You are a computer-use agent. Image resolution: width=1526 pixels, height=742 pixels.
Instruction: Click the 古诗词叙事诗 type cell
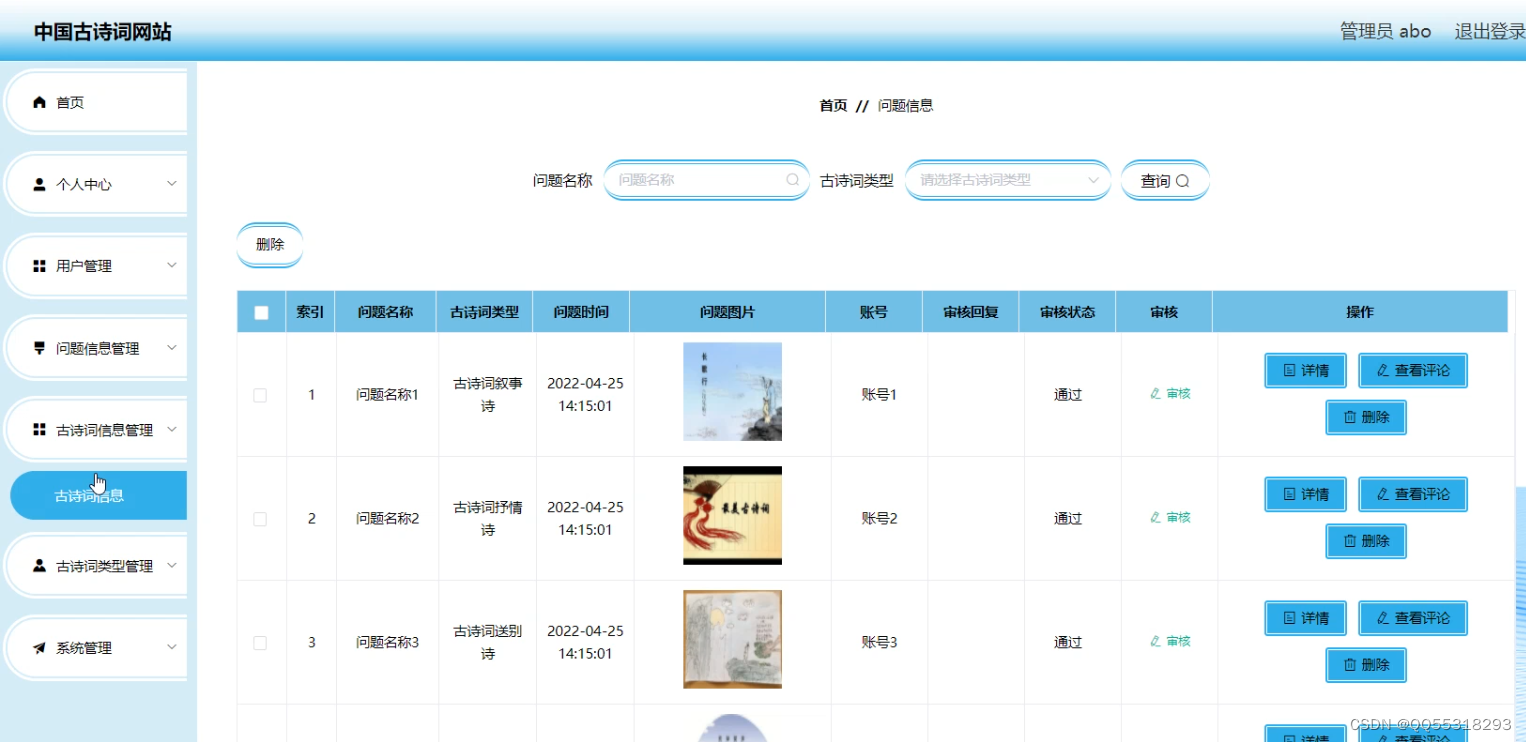click(x=488, y=395)
